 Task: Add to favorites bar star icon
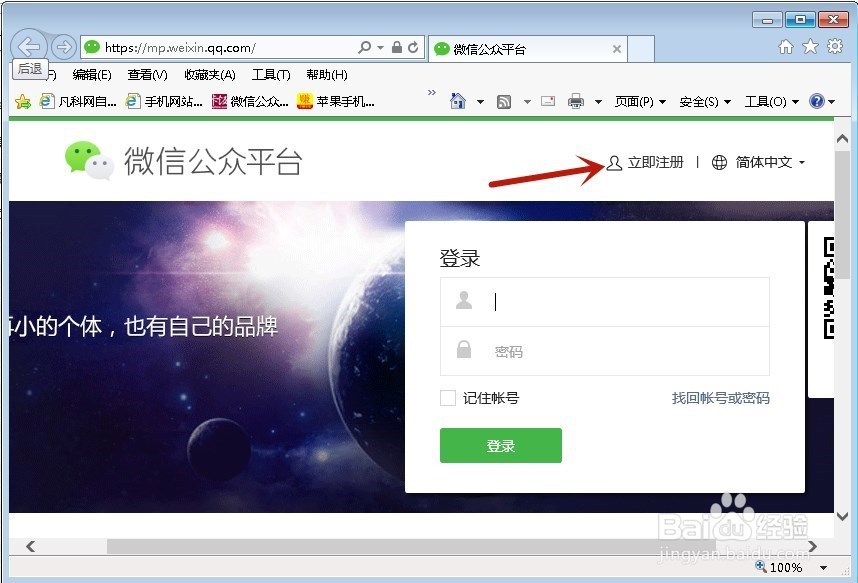click(x=23, y=101)
